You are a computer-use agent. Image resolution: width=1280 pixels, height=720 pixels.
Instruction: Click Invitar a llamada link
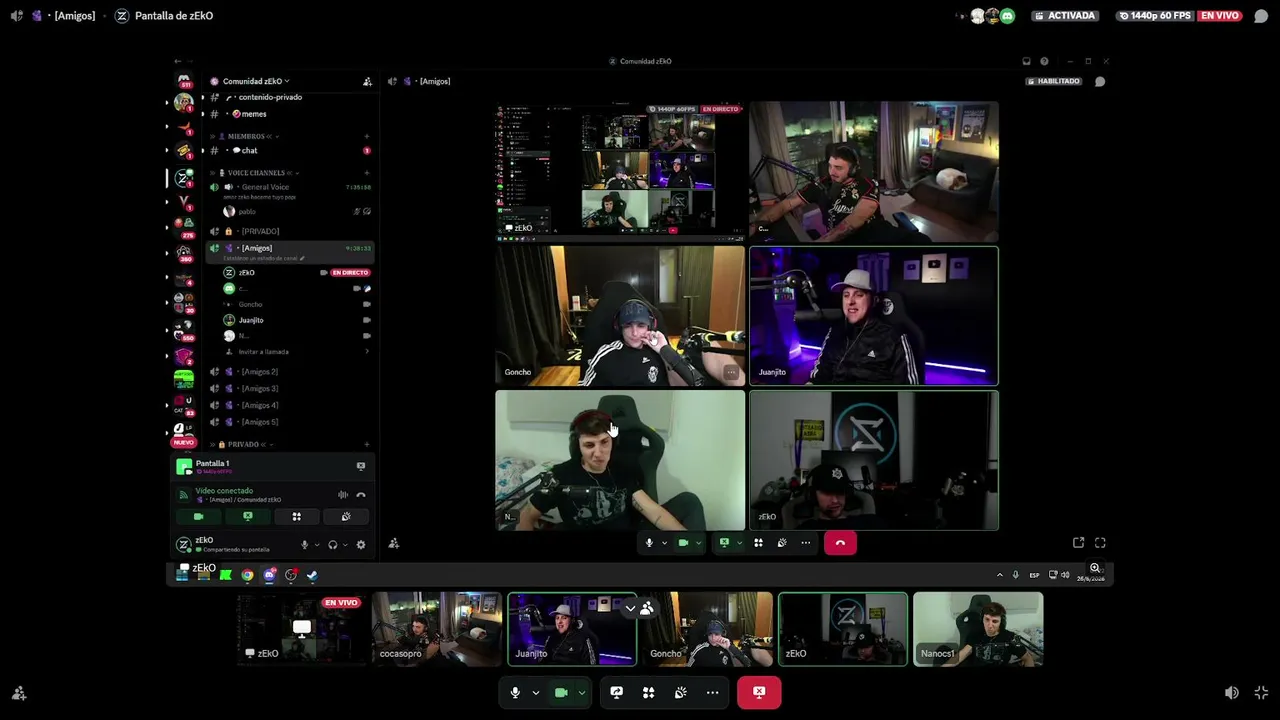pyautogui.click(x=263, y=352)
